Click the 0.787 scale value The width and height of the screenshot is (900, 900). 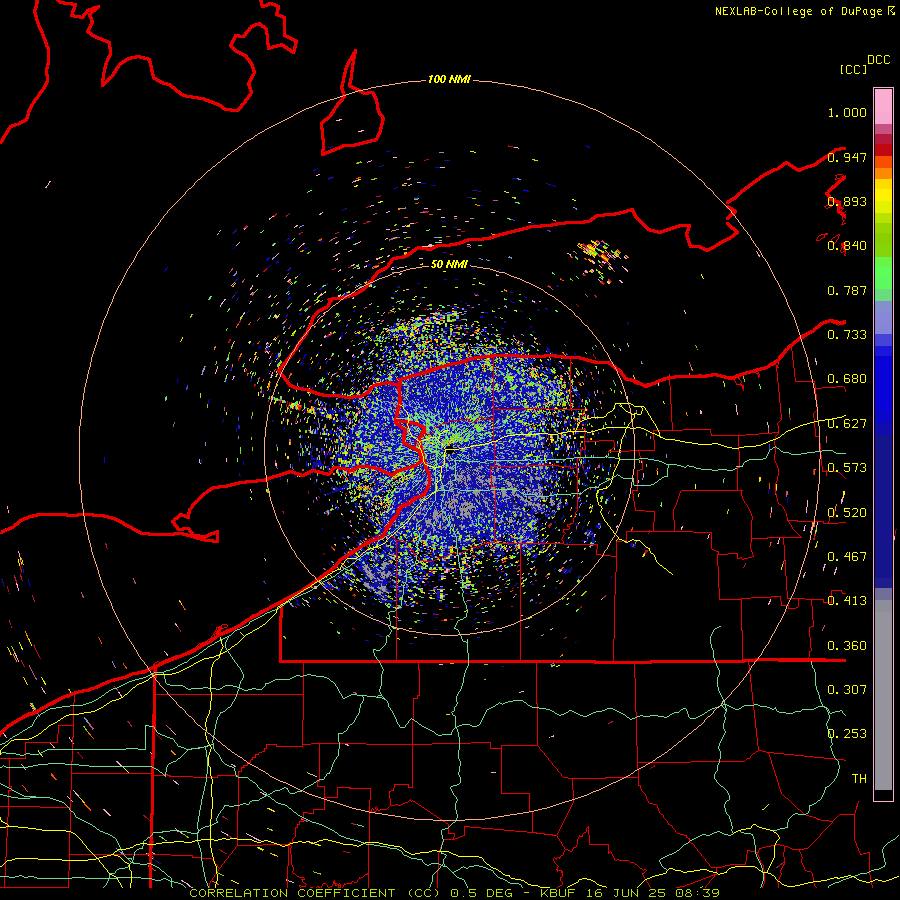point(847,290)
